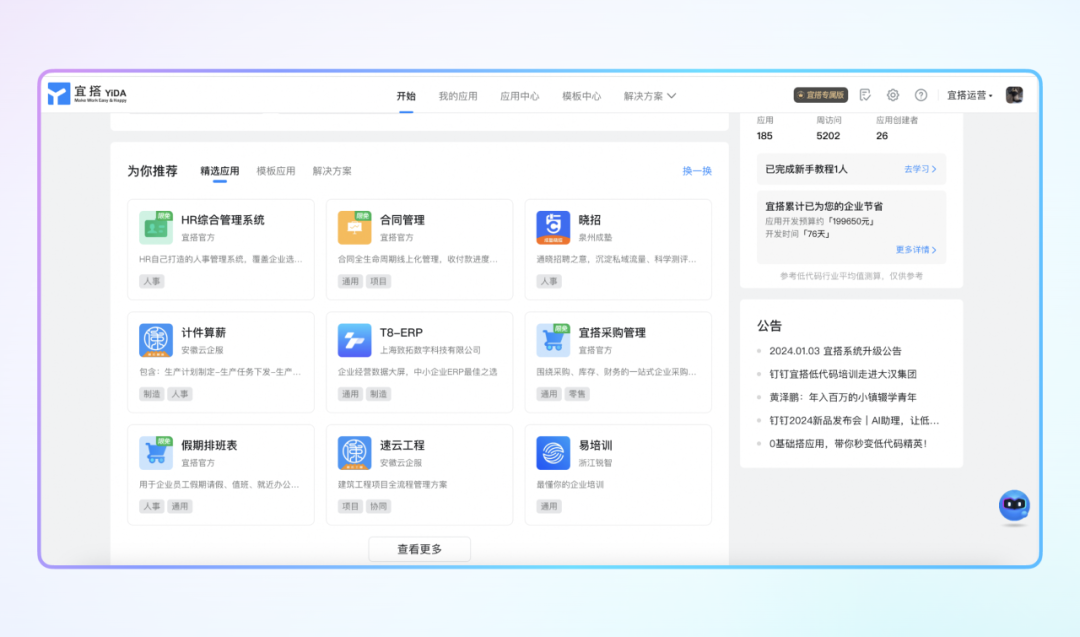The width and height of the screenshot is (1080, 637).
Task: Open the blue robot assistant icon
Action: point(1014,506)
